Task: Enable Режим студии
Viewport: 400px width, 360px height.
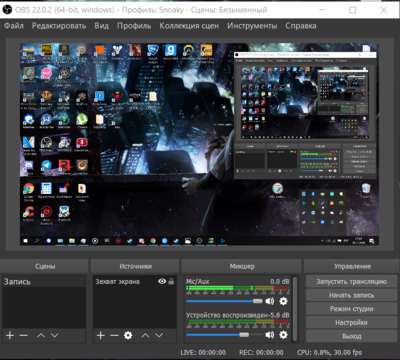Action: point(351,309)
